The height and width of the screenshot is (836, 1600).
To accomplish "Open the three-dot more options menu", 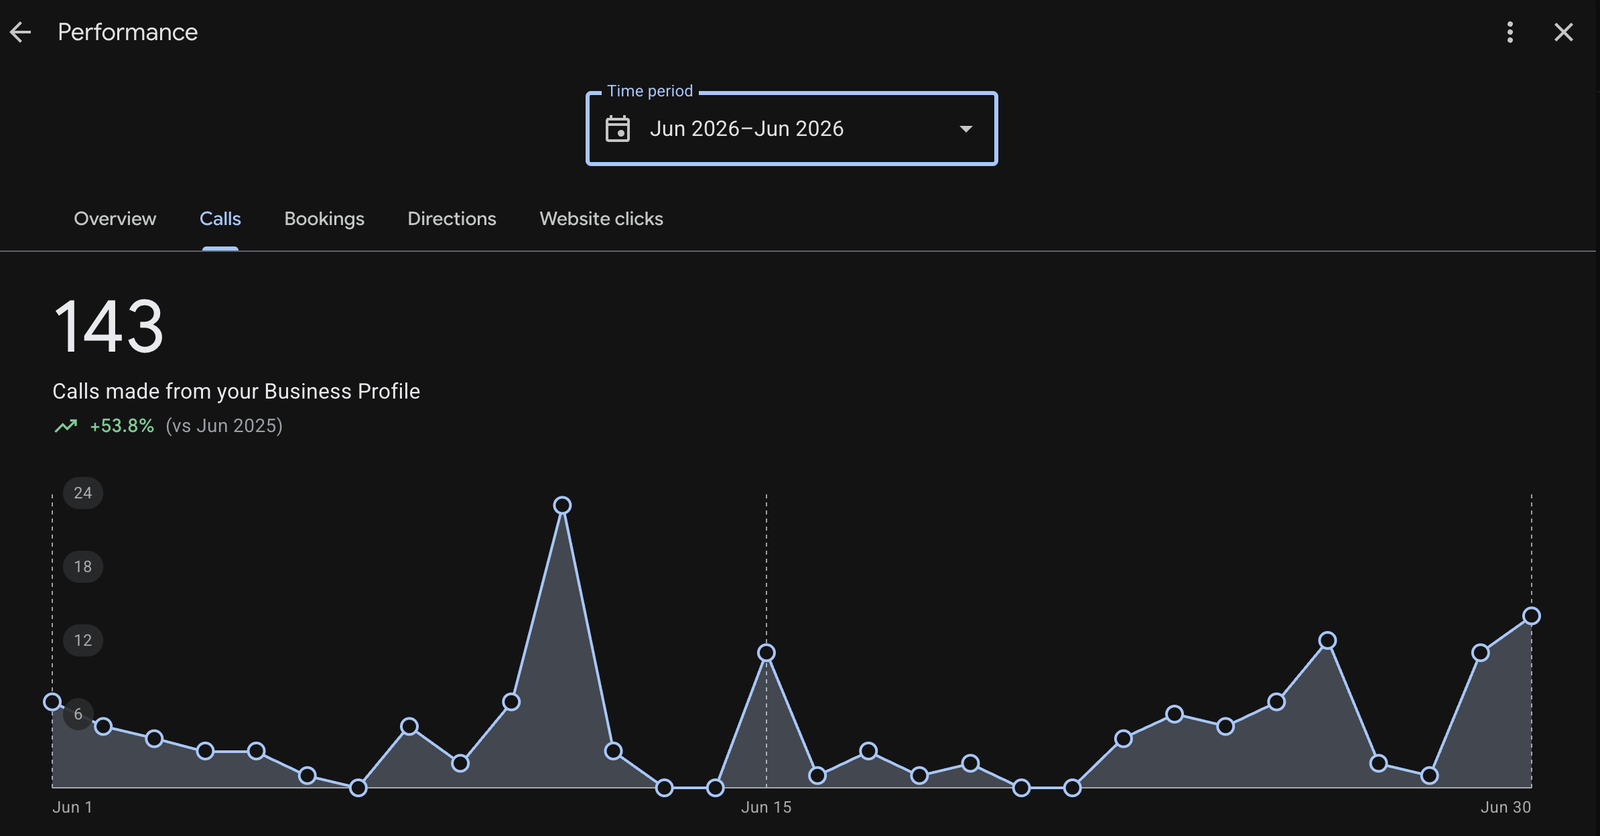I will pos(1510,32).
